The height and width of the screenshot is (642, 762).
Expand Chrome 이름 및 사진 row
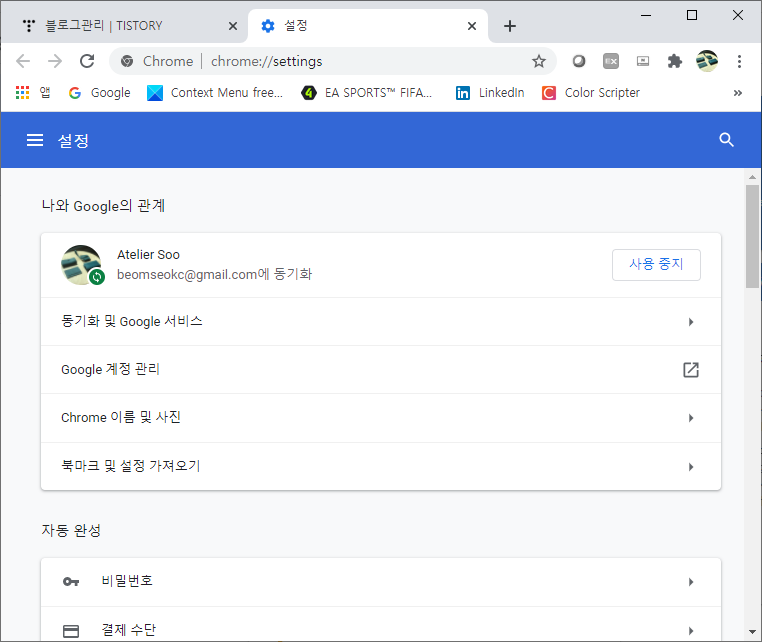(381, 418)
